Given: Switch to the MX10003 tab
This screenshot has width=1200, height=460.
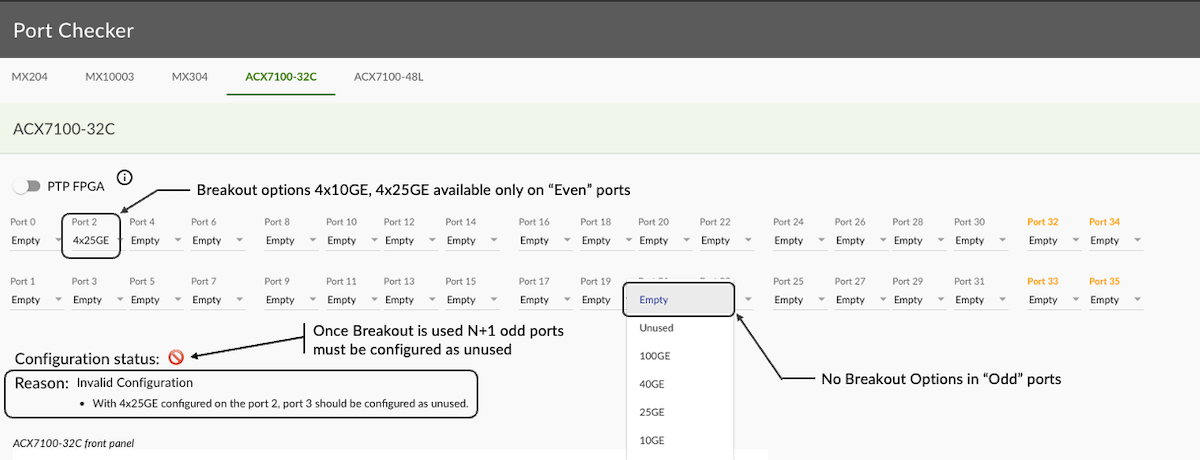Looking at the screenshot, I should (x=110, y=76).
